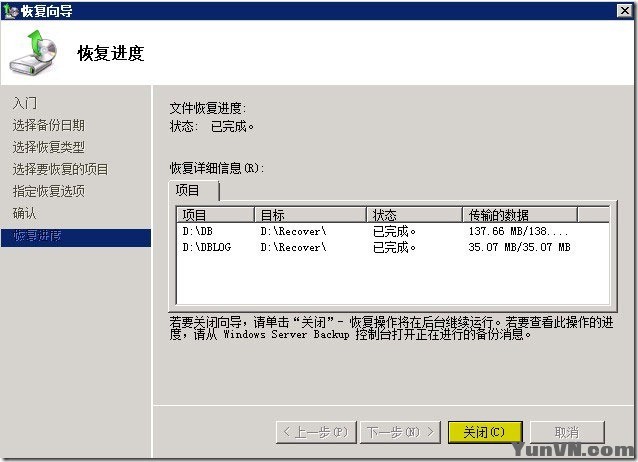Click the highlighted 恢复进度 wizard step

coord(76,237)
